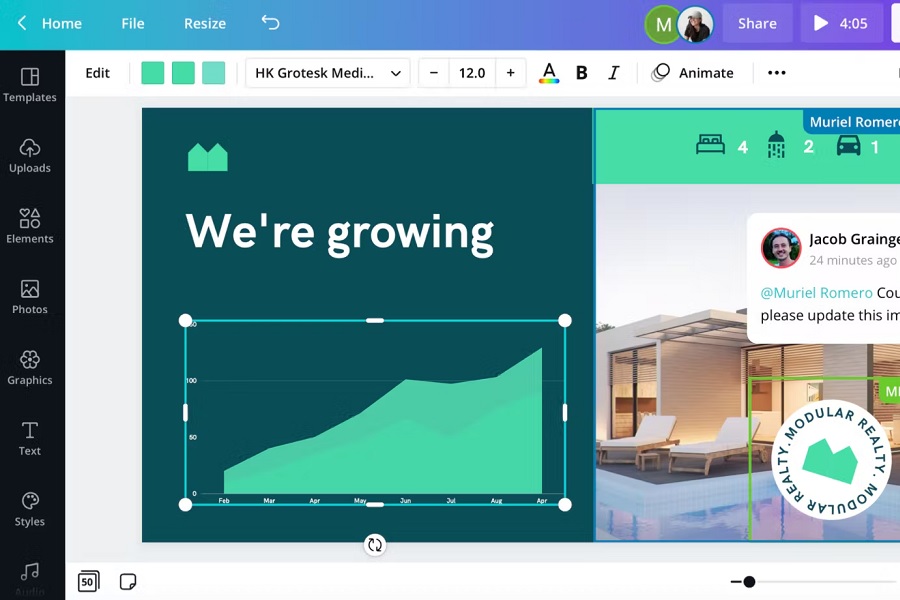The width and height of the screenshot is (900, 600).
Task: Select the first green chart color swatch
Action: [x=152, y=73]
